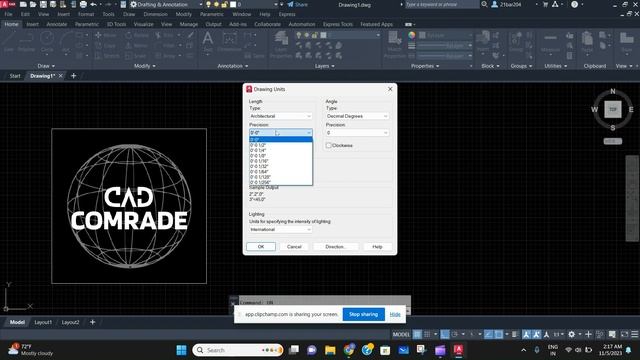Open the Angle Precision dropdown
Image resolution: width=640 pixels, height=360 pixels.
(357, 133)
